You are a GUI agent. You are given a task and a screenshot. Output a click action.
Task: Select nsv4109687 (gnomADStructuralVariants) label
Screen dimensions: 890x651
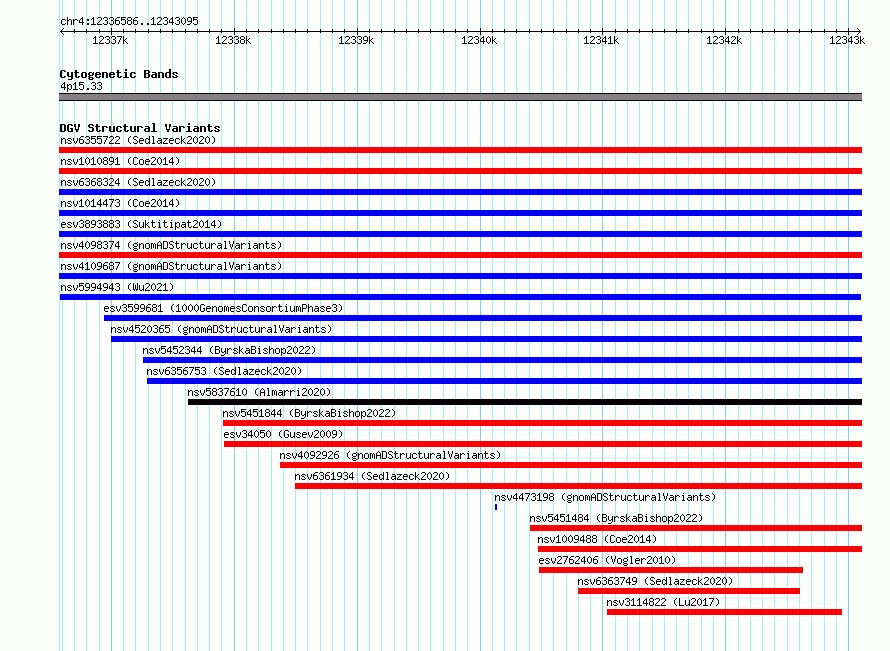point(171,266)
